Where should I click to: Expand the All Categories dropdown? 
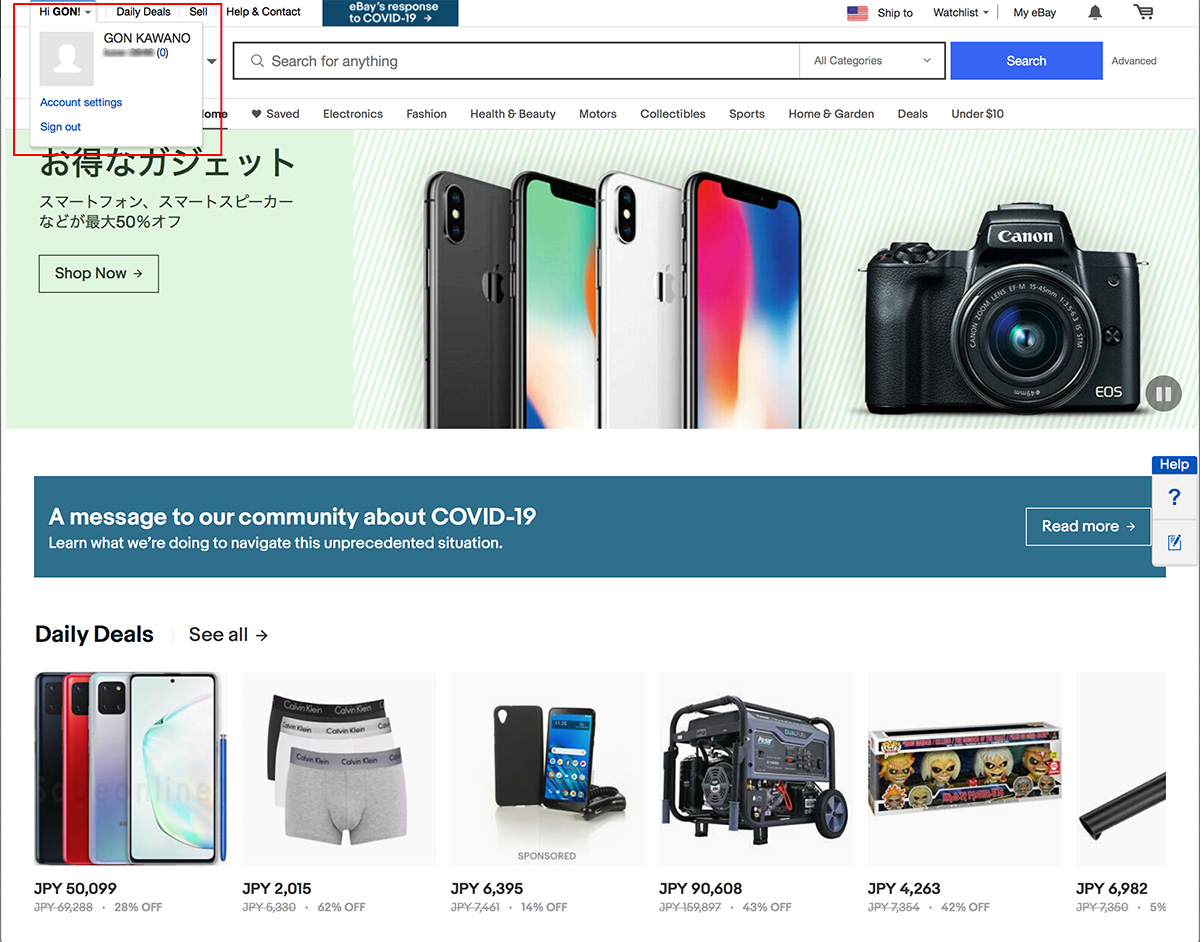[872, 61]
